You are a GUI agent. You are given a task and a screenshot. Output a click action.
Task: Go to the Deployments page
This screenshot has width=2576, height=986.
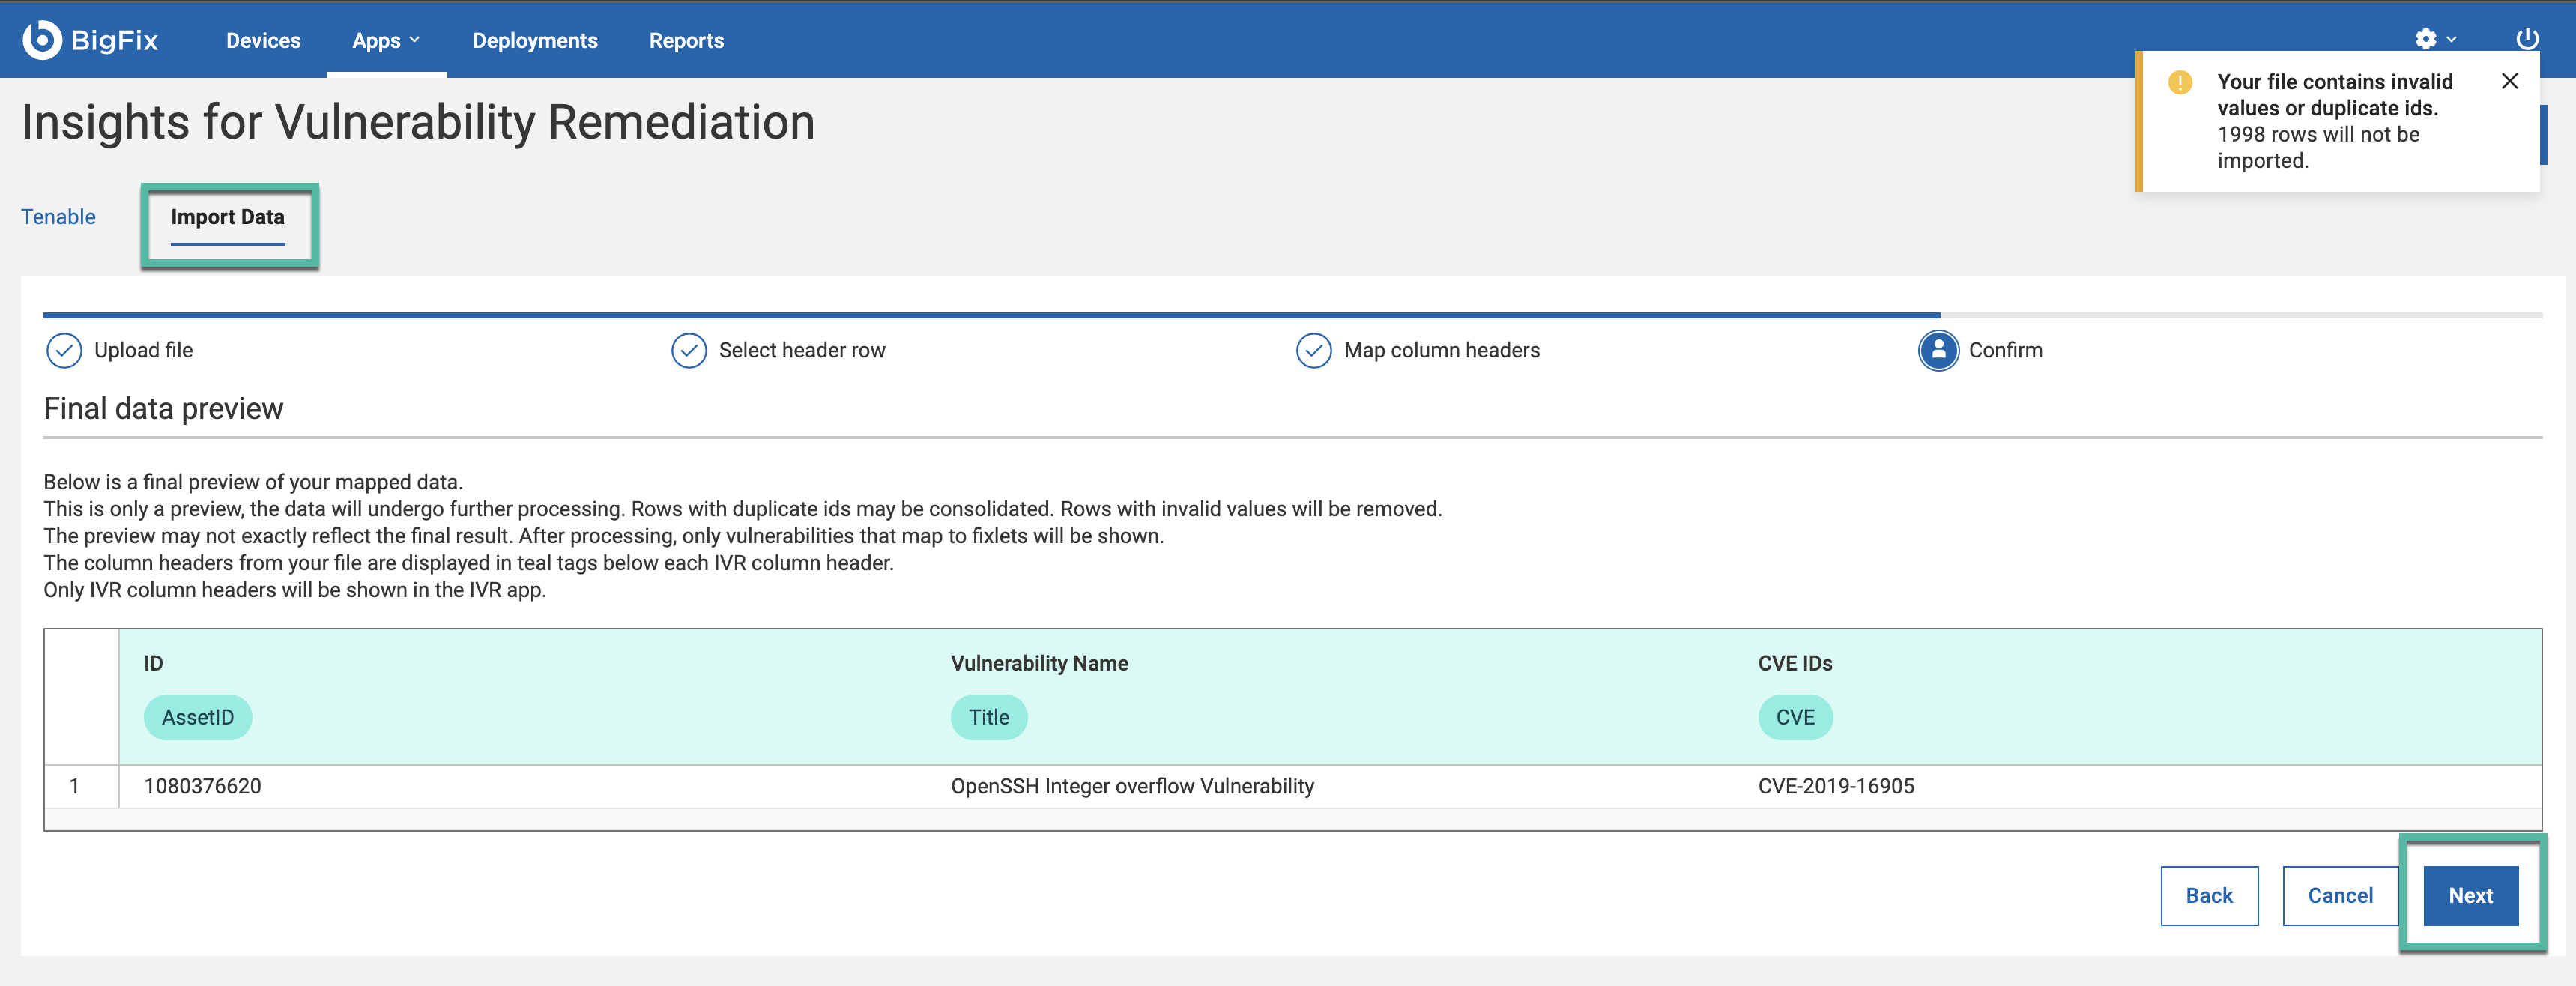pyautogui.click(x=535, y=41)
